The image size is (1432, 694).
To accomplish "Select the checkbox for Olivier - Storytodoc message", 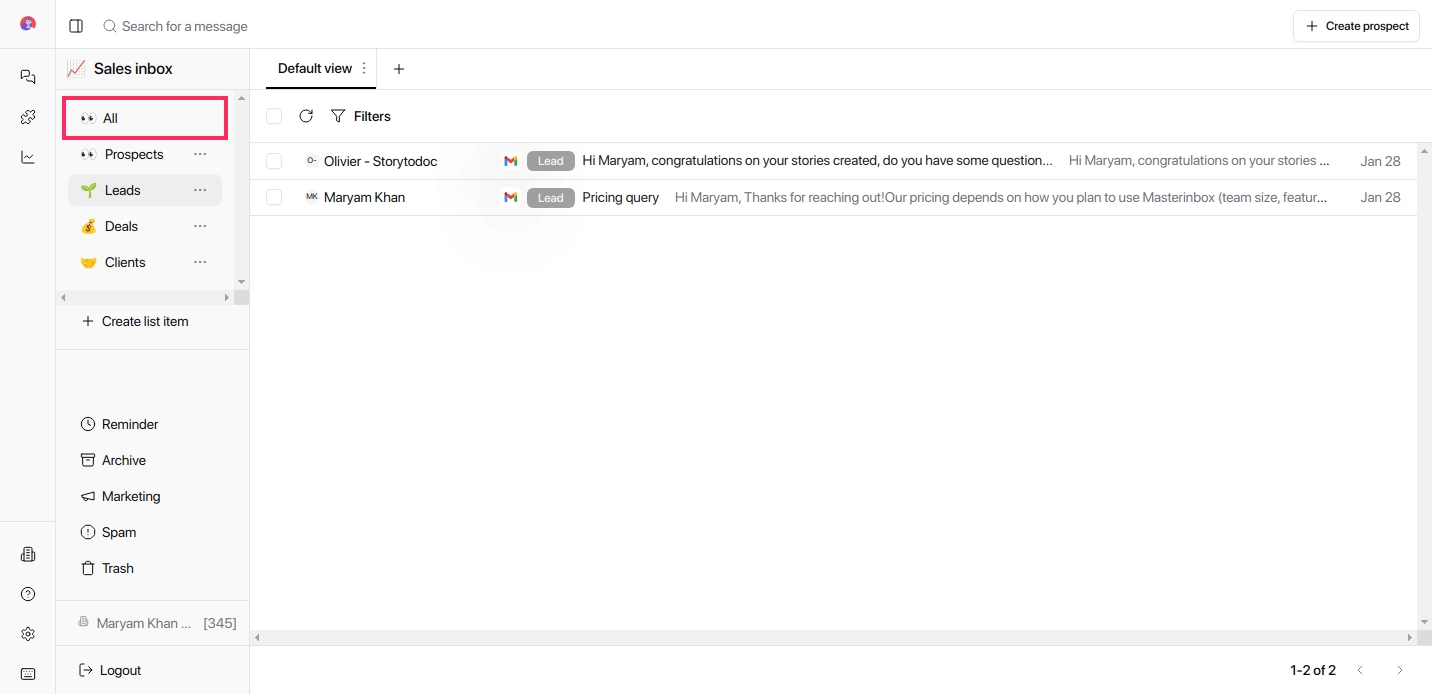I will (x=274, y=160).
